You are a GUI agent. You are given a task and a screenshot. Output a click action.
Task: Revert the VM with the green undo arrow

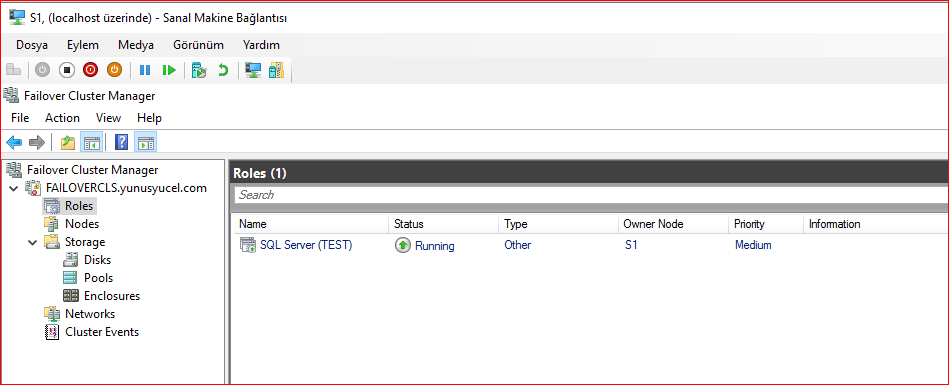tap(223, 70)
